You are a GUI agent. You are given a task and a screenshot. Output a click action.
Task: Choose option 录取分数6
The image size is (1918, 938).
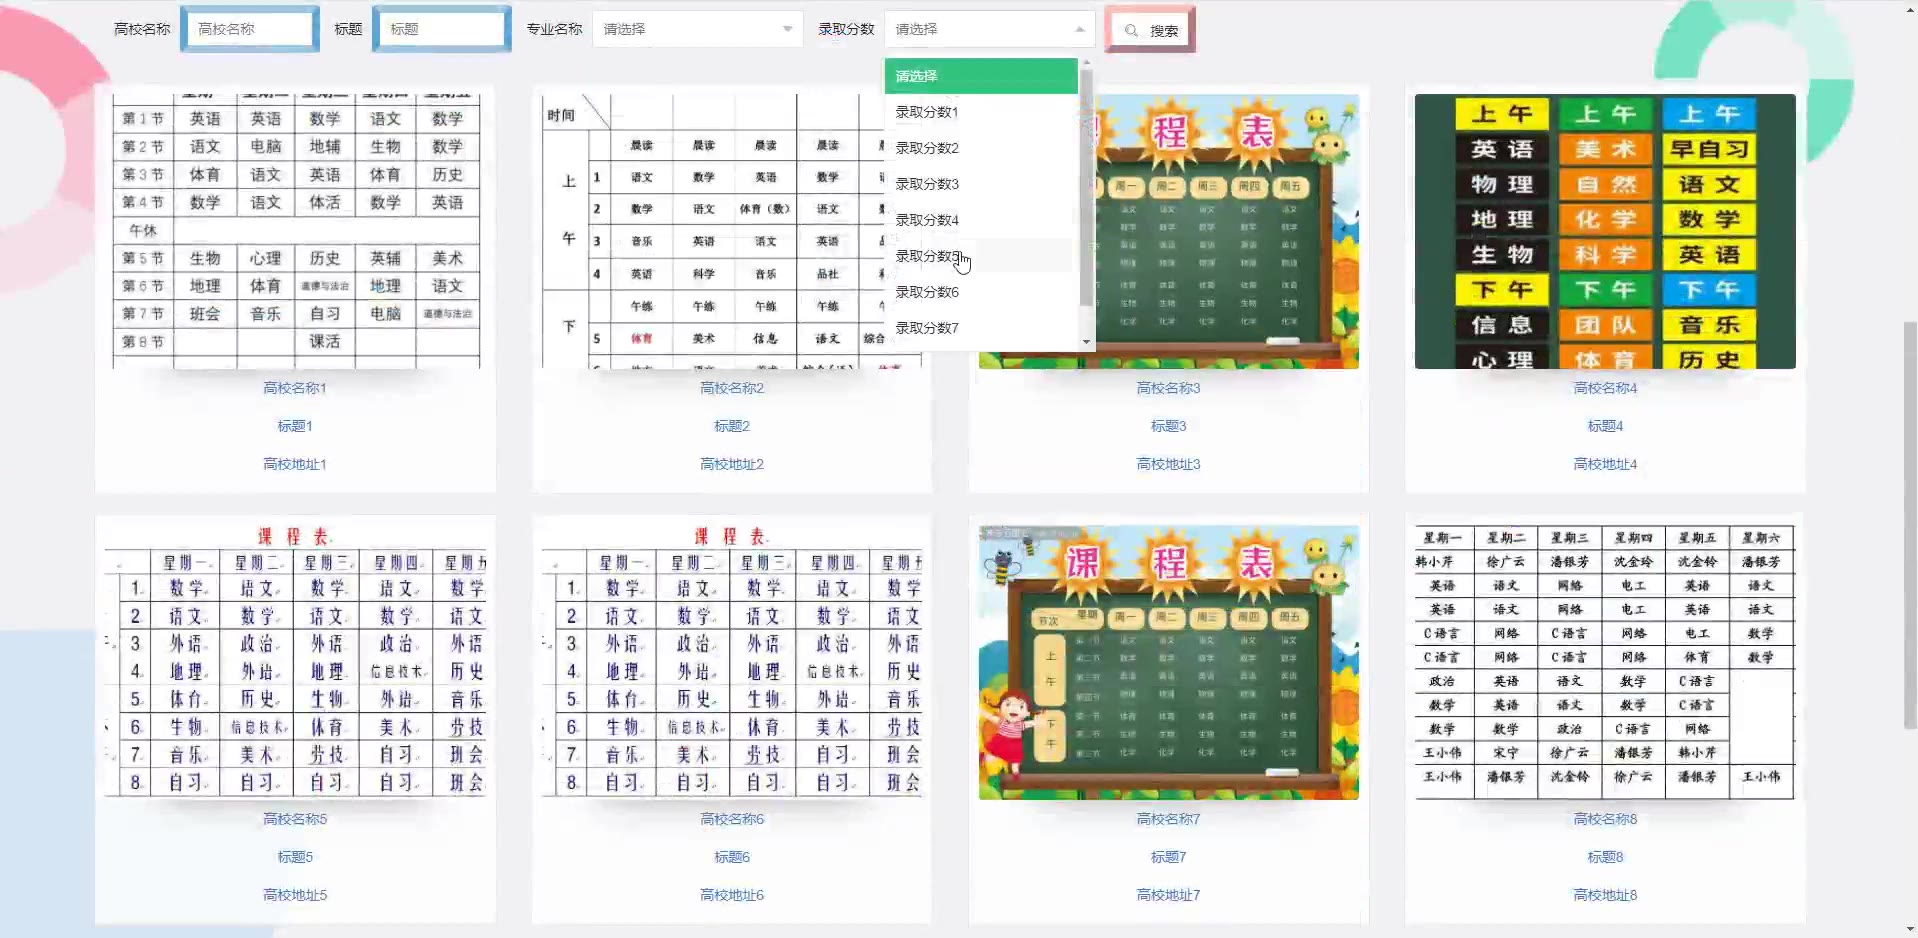981,292
